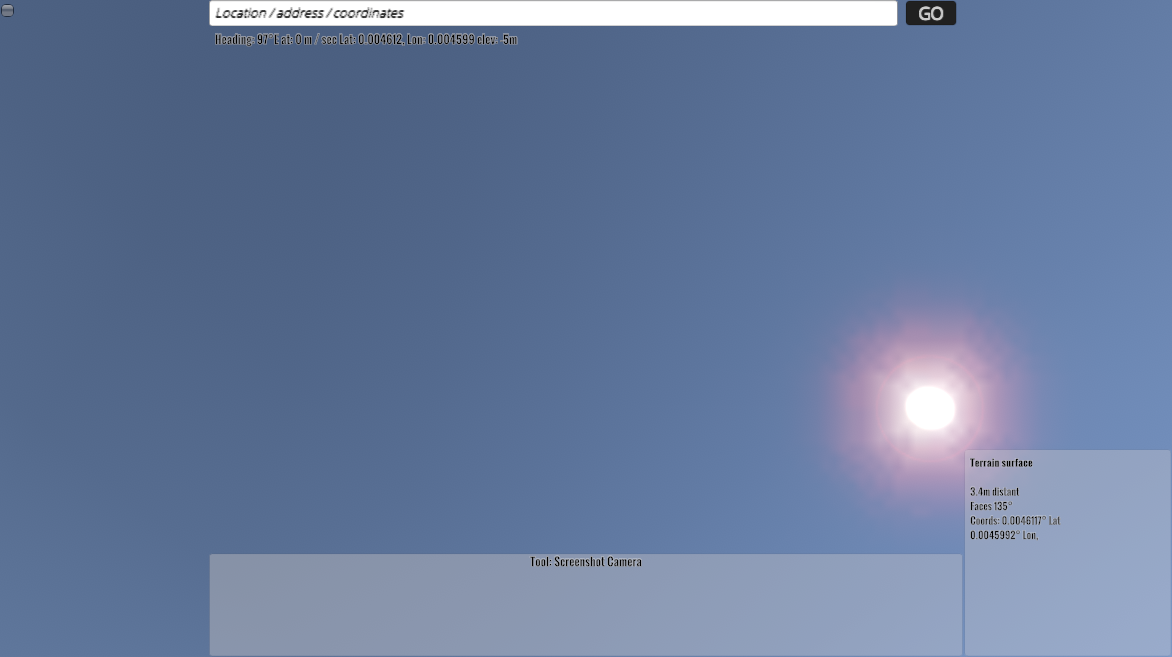Click the bright white sun disc
Image resolution: width=1172 pixels, height=657 pixels.
(x=930, y=408)
